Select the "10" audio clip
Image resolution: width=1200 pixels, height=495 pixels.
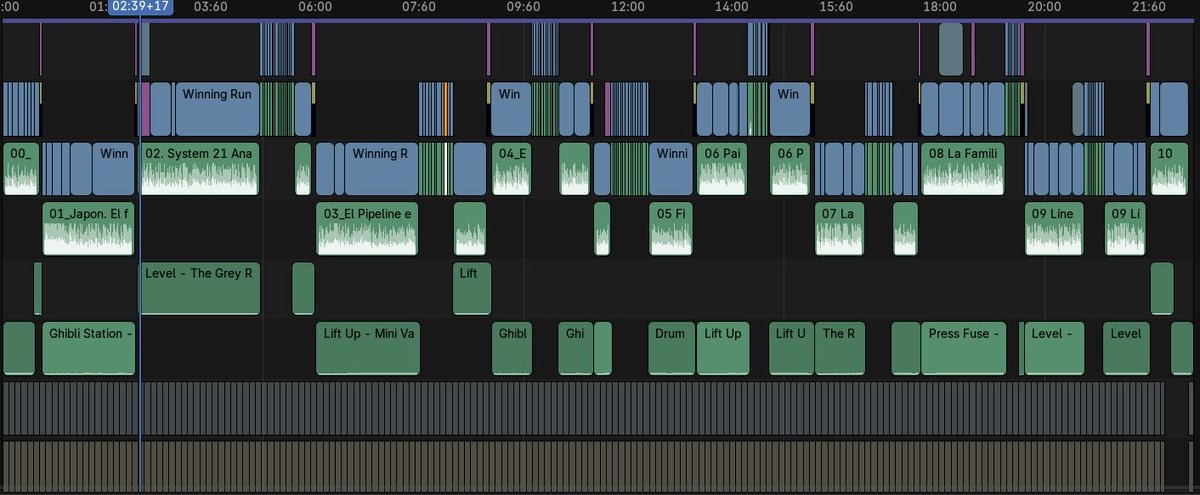click(x=1169, y=169)
